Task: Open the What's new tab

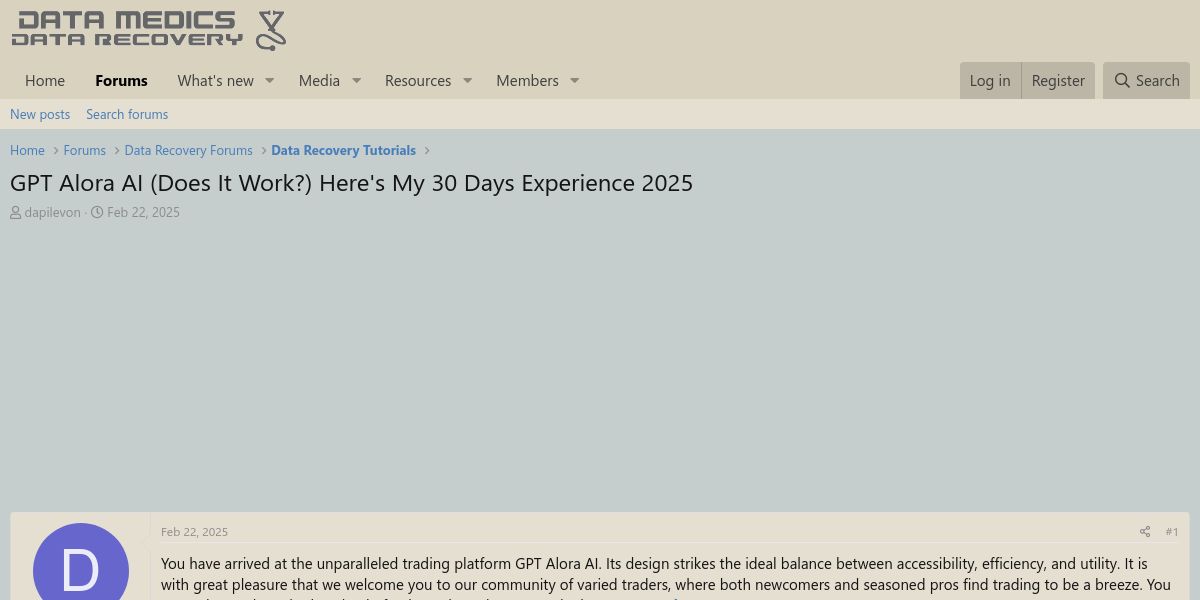Action: coord(216,81)
